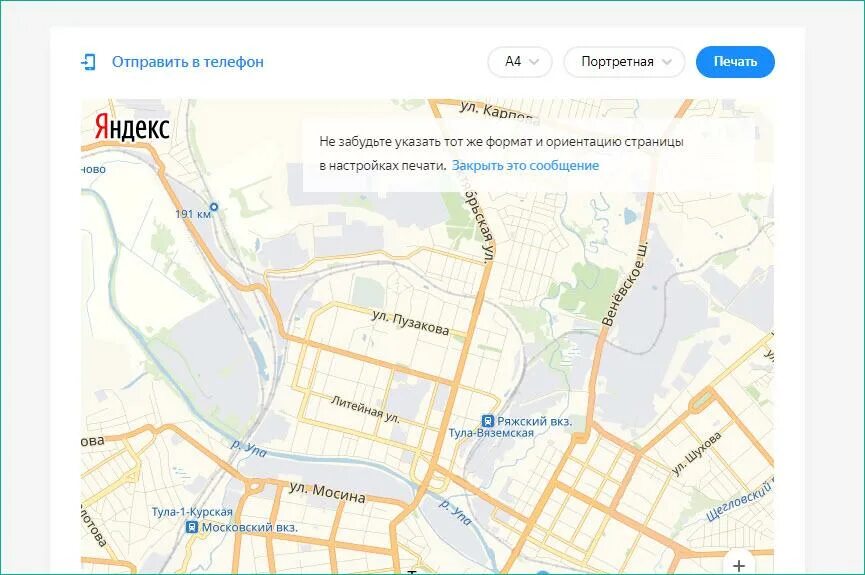
Task: Click the 'Литейная ул.' street label
Action: (365, 409)
